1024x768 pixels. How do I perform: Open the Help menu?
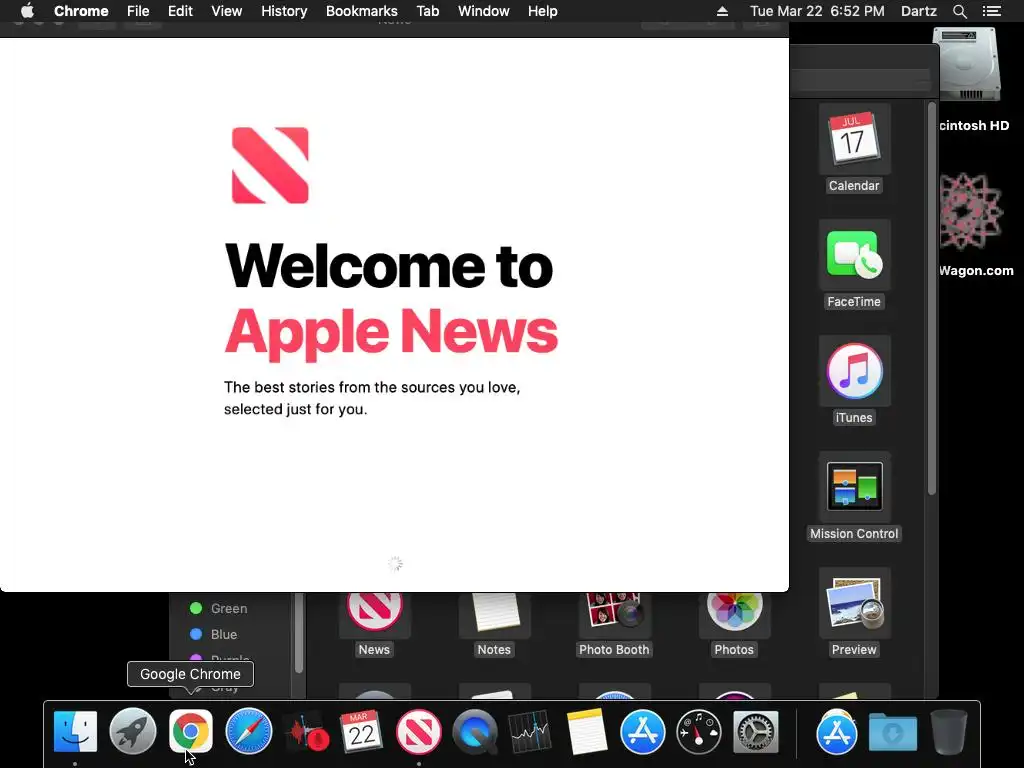coord(543,11)
